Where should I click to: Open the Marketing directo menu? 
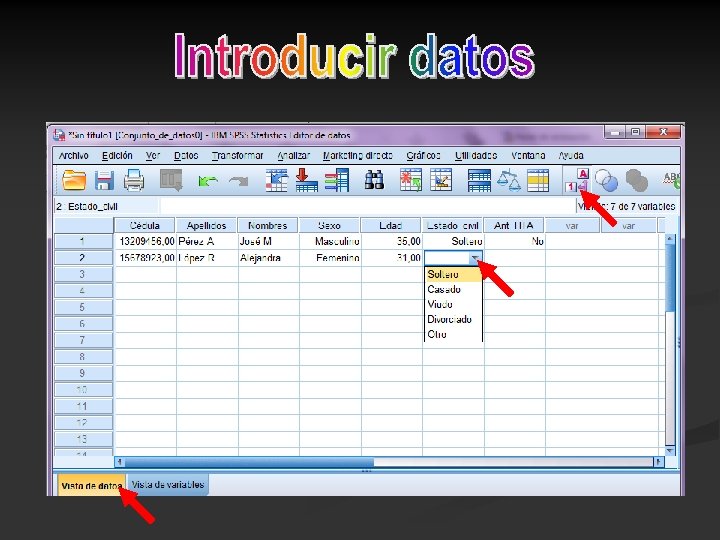[358, 156]
